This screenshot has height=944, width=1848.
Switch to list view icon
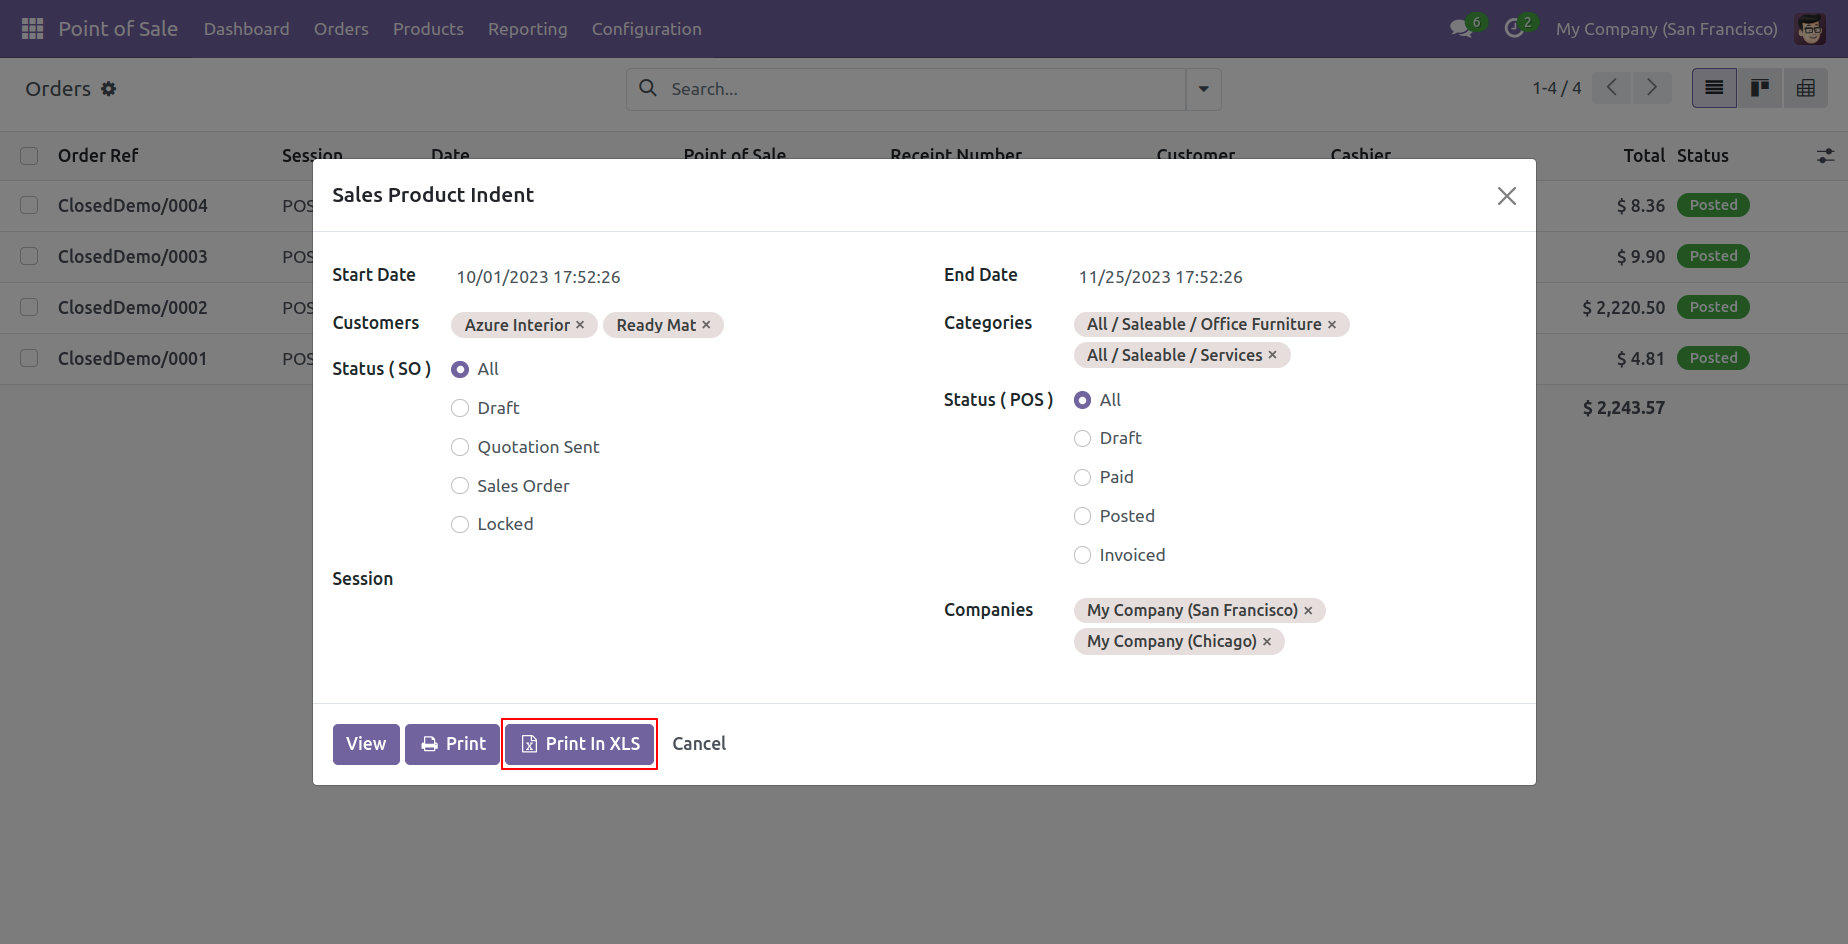tap(1714, 88)
